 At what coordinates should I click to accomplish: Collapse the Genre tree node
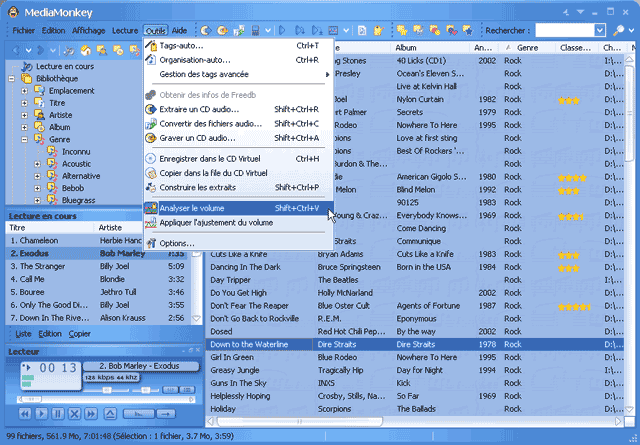coord(24,139)
